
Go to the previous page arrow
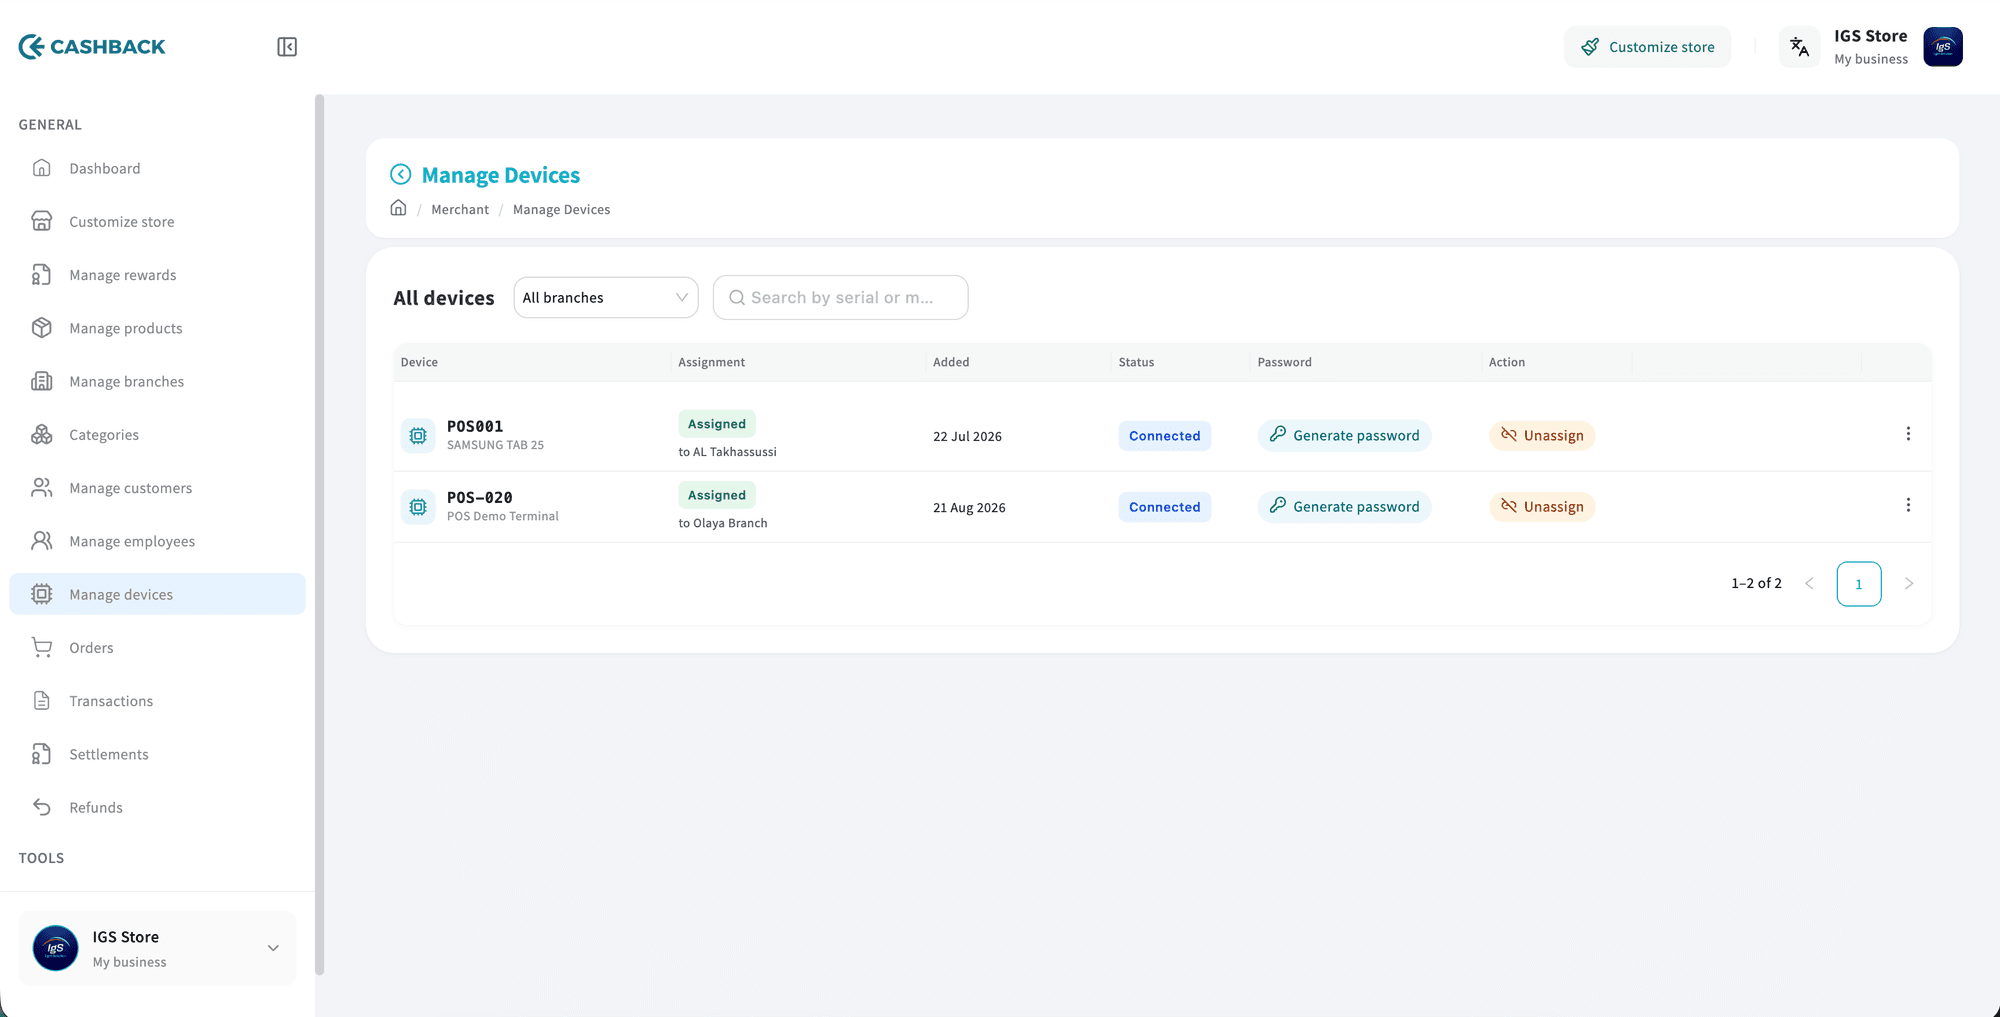pyautogui.click(x=1809, y=584)
